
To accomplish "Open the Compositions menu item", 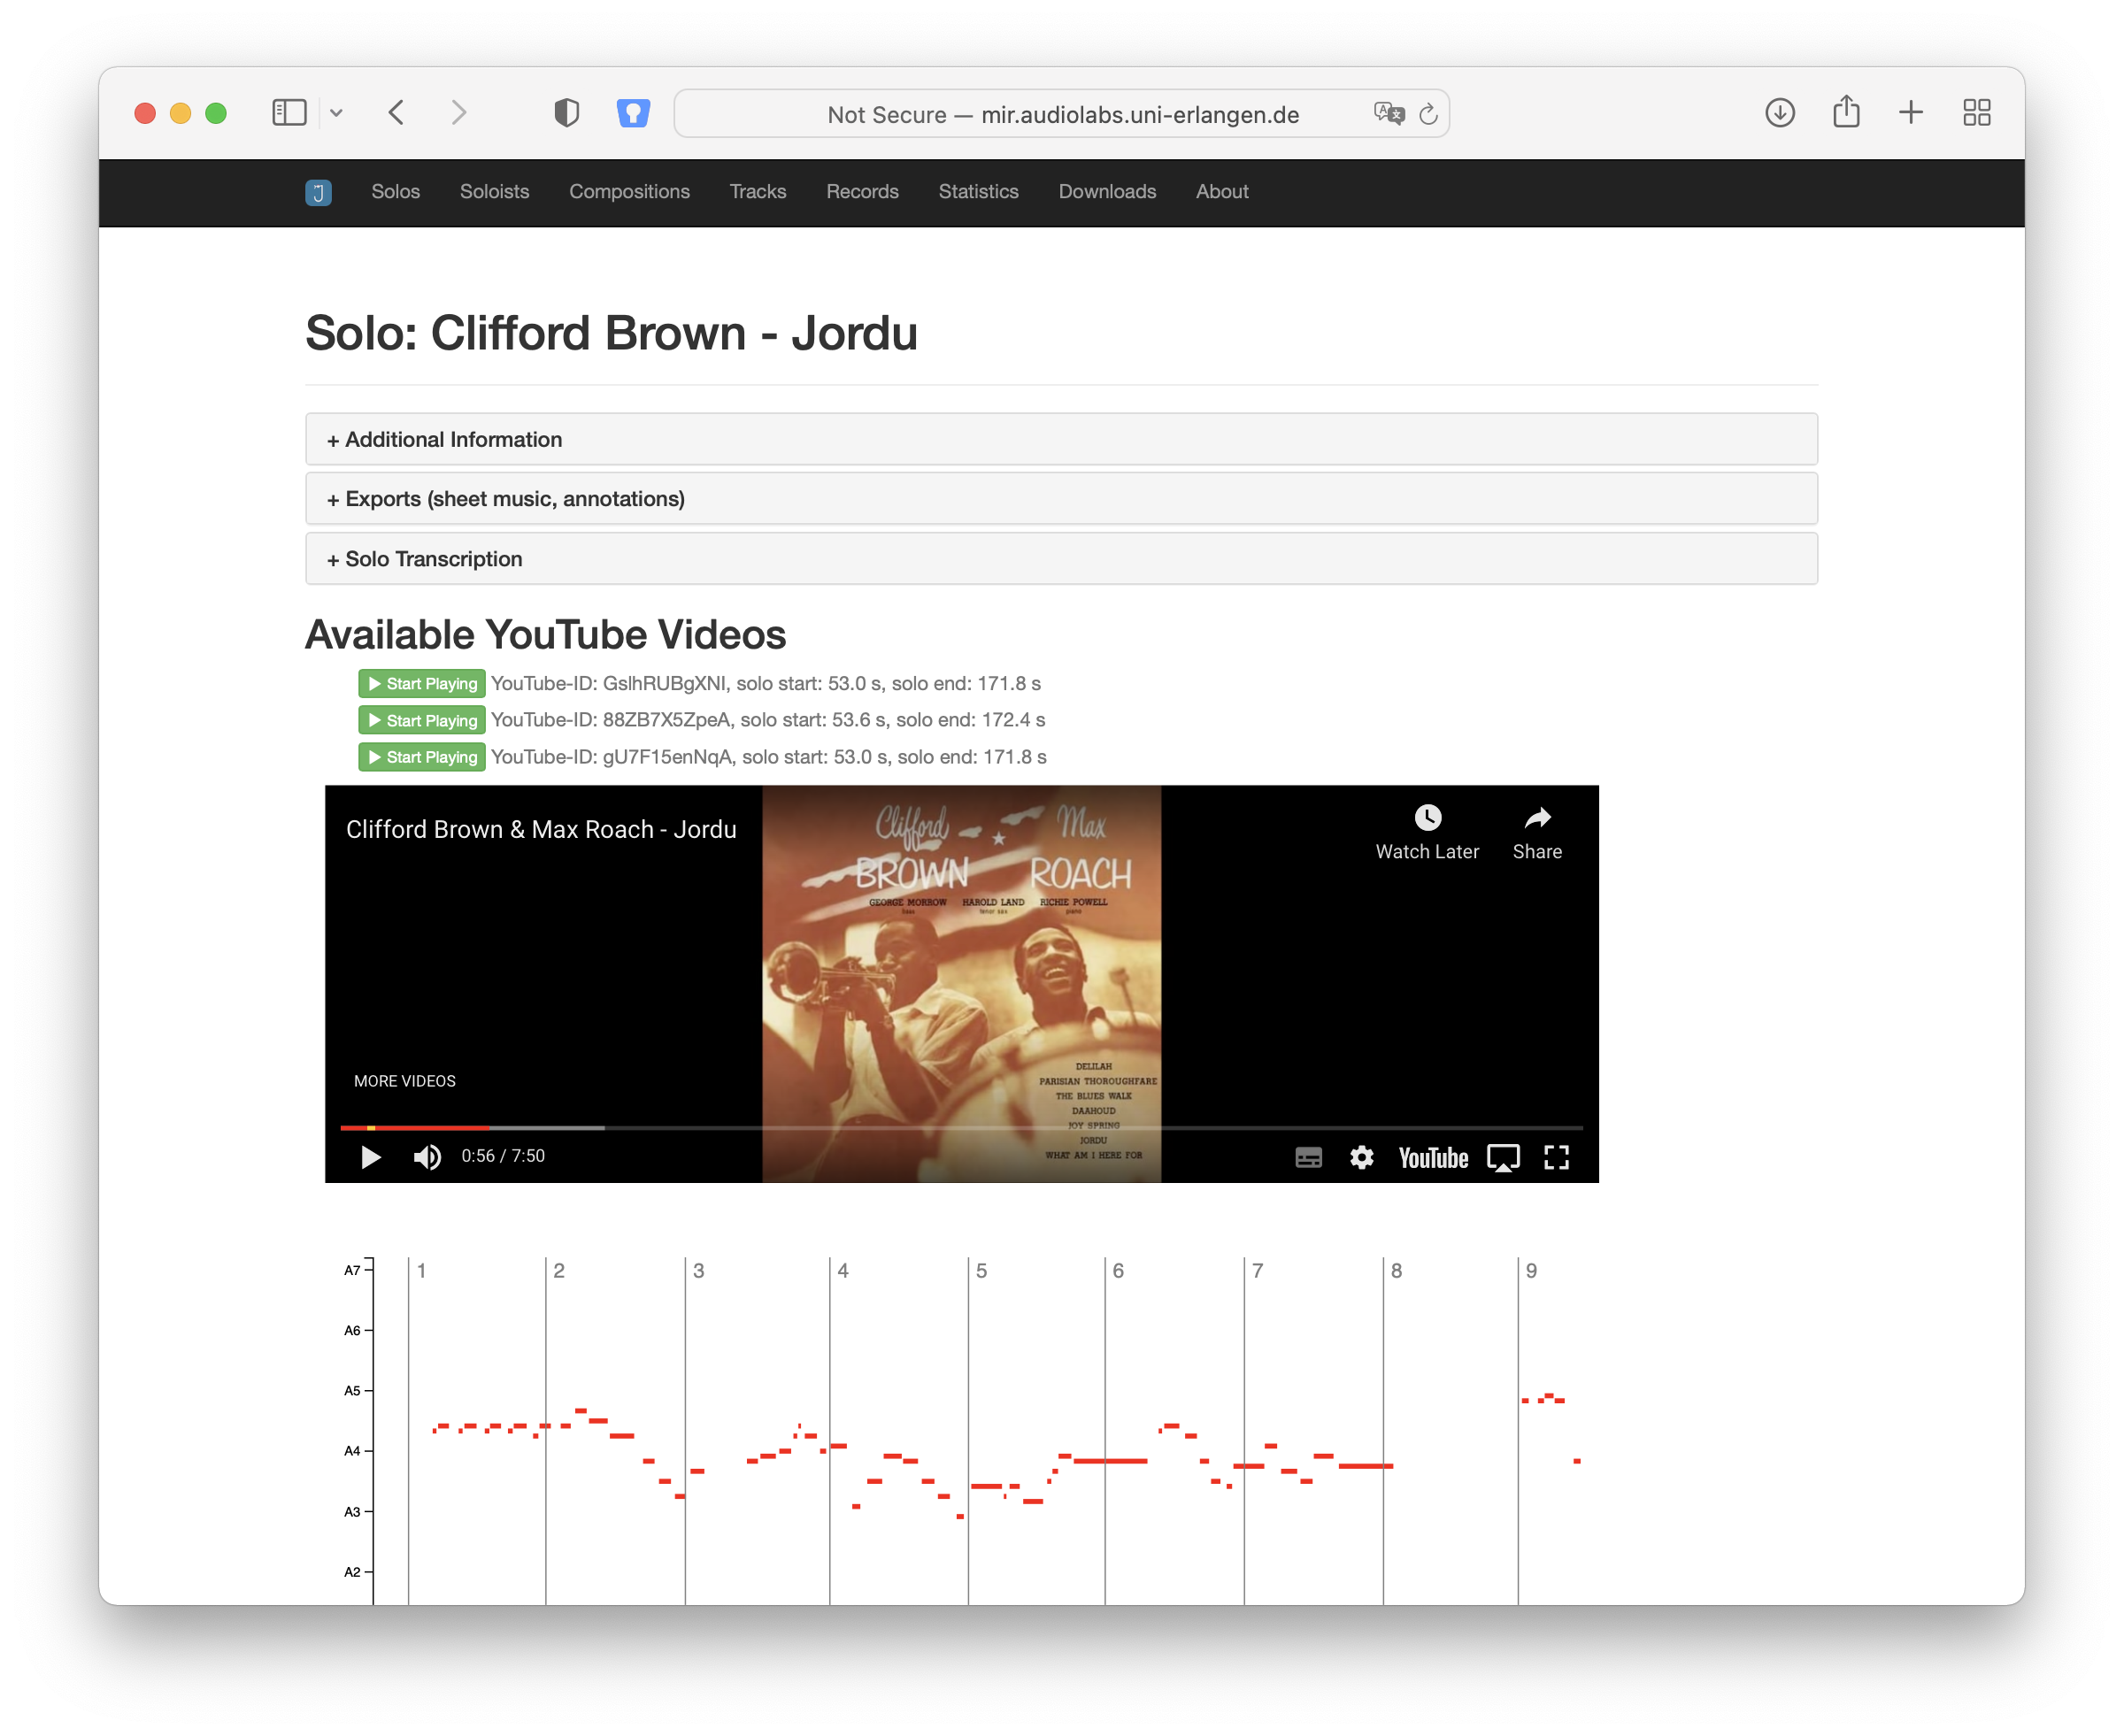I will click(x=629, y=192).
